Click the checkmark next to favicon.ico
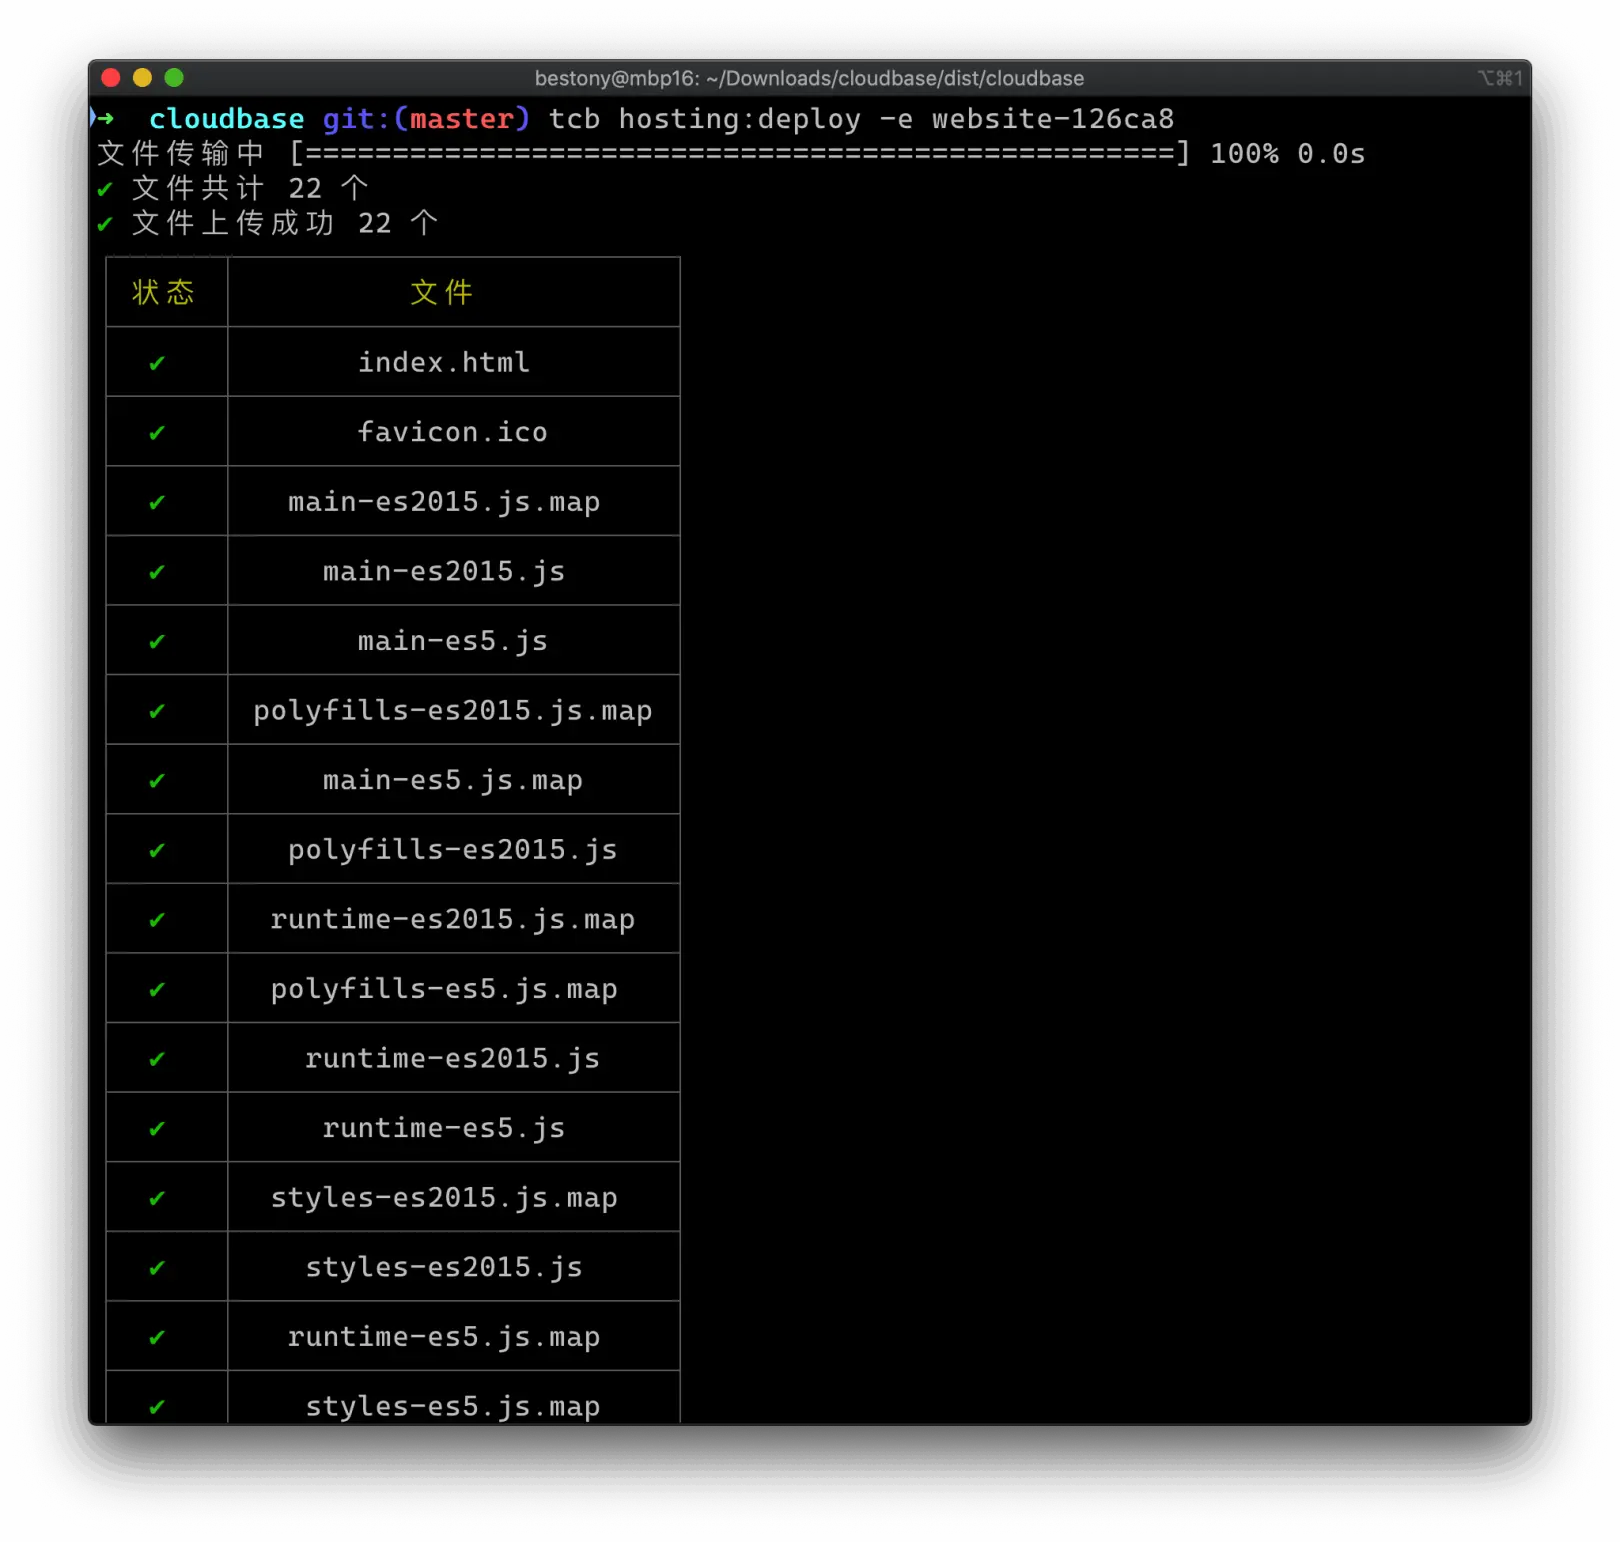The image size is (1620, 1542). click(157, 432)
